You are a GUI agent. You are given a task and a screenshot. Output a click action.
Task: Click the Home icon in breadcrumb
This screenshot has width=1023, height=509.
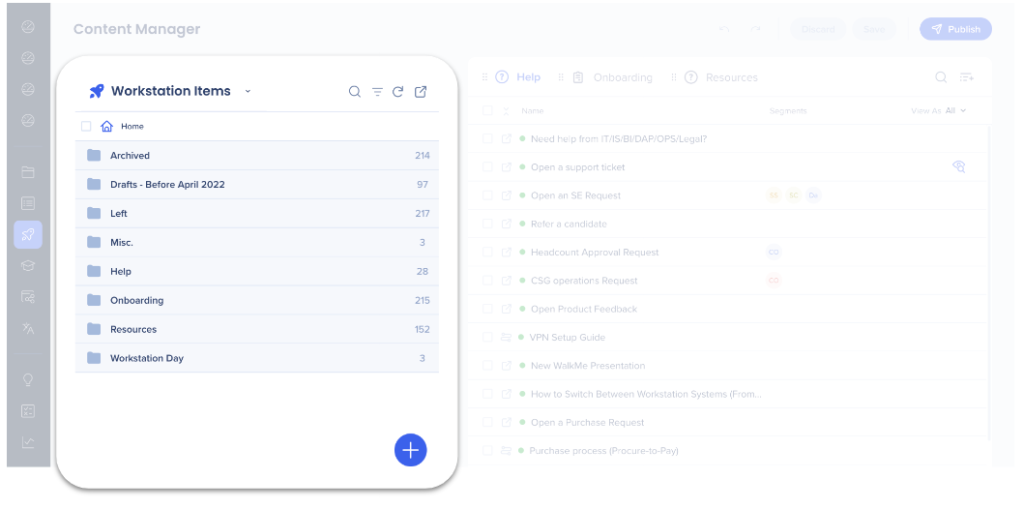coord(107,127)
